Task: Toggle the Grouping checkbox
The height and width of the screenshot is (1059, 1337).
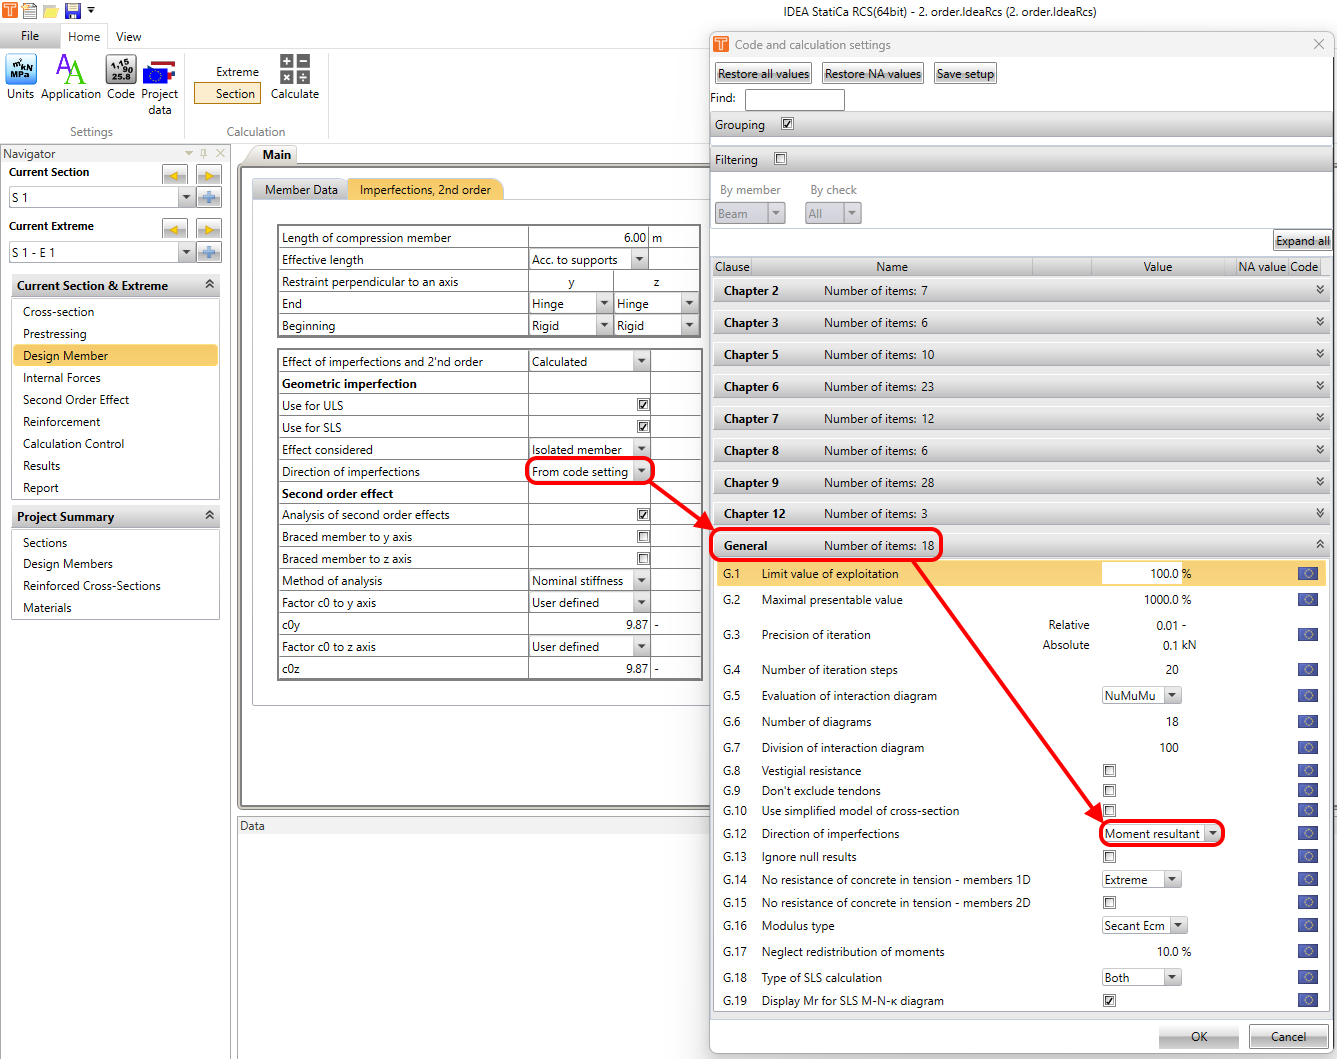Action: pos(787,124)
